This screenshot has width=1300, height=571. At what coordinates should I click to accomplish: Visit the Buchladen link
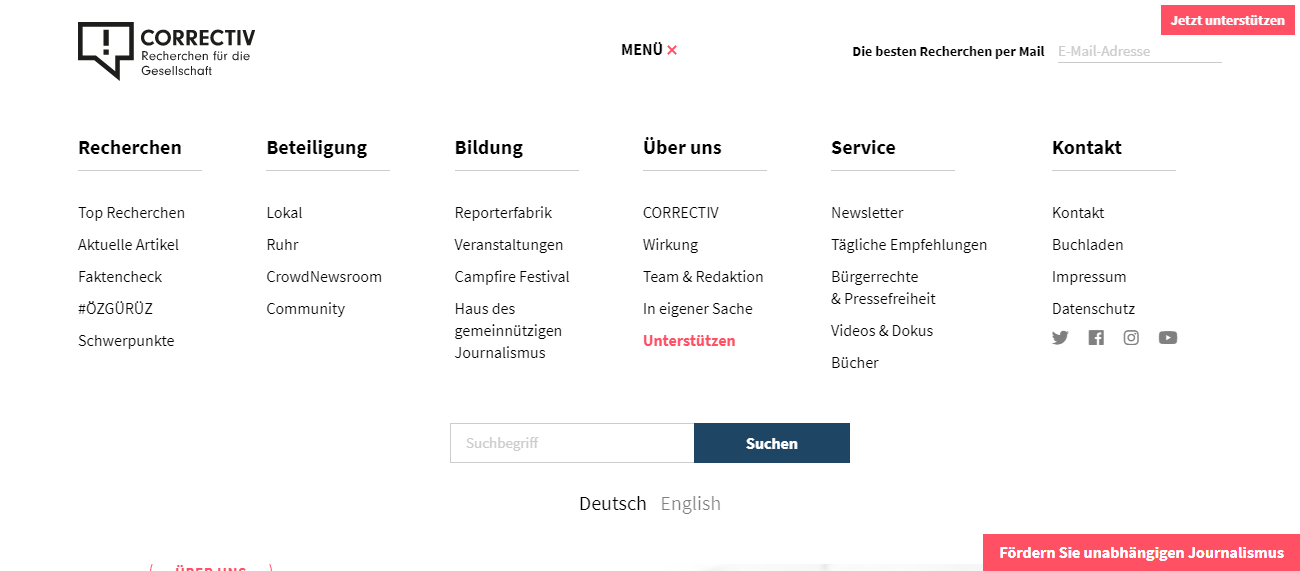click(x=1087, y=245)
